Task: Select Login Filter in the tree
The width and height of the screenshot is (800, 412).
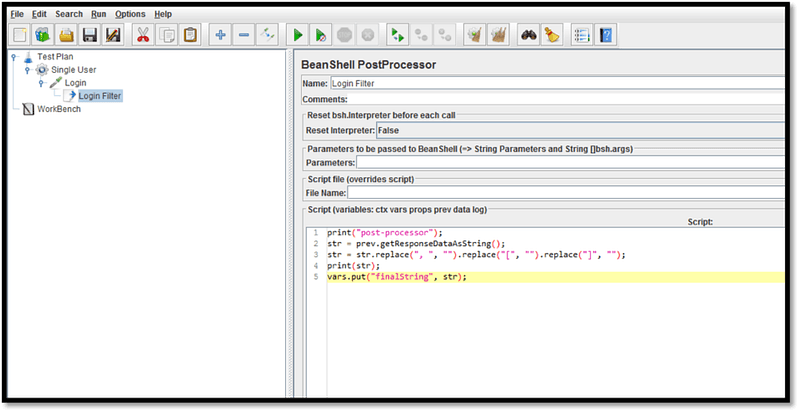Action: pos(100,96)
